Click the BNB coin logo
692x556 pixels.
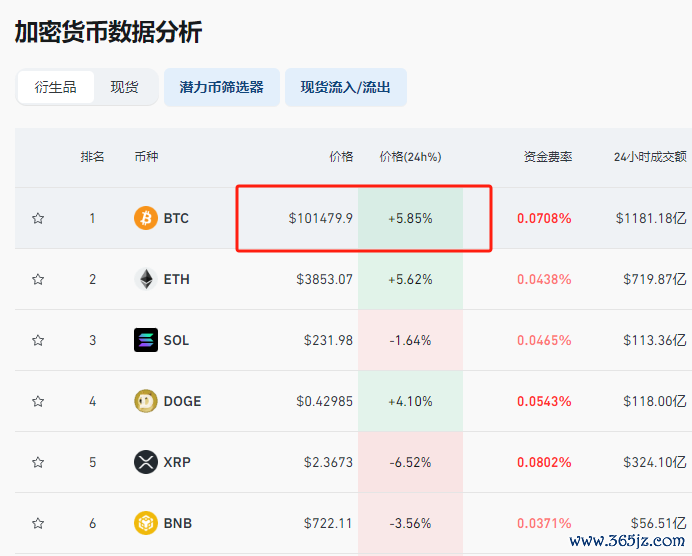[x=146, y=523]
